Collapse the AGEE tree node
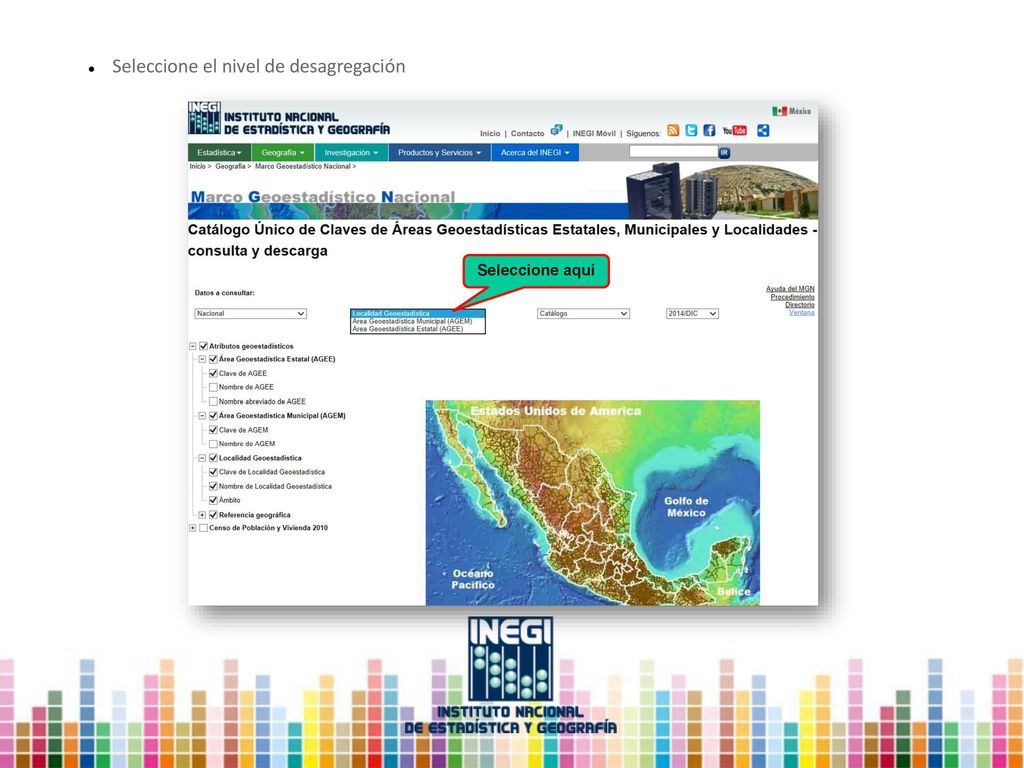The width and height of the screenshot is (1024, 768). click(202, 359)
